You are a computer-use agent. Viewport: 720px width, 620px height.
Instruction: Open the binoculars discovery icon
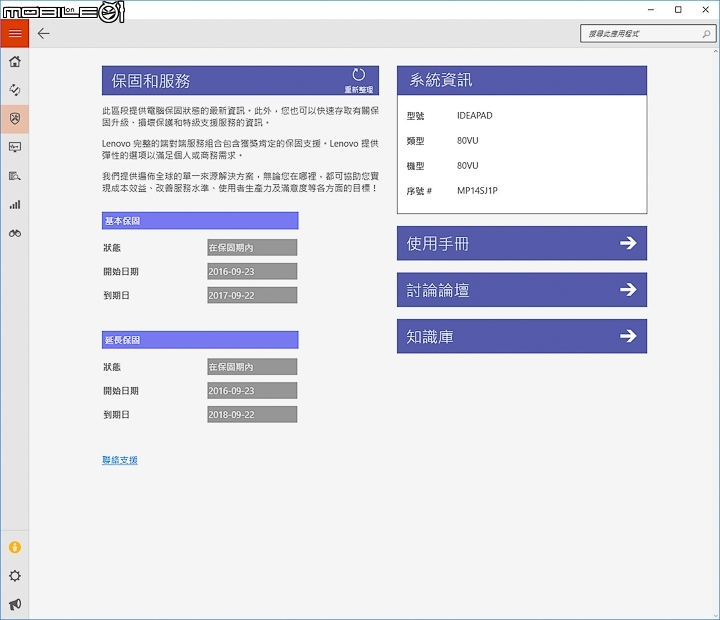pyautogui.click(x=15, y=233)
